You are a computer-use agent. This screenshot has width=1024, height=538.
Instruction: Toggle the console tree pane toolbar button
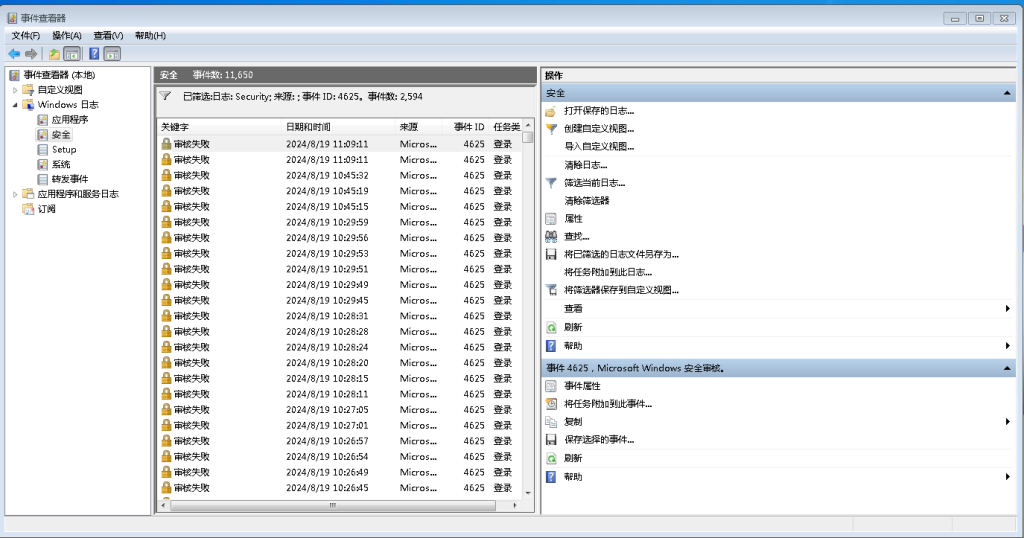click(72, 54)
